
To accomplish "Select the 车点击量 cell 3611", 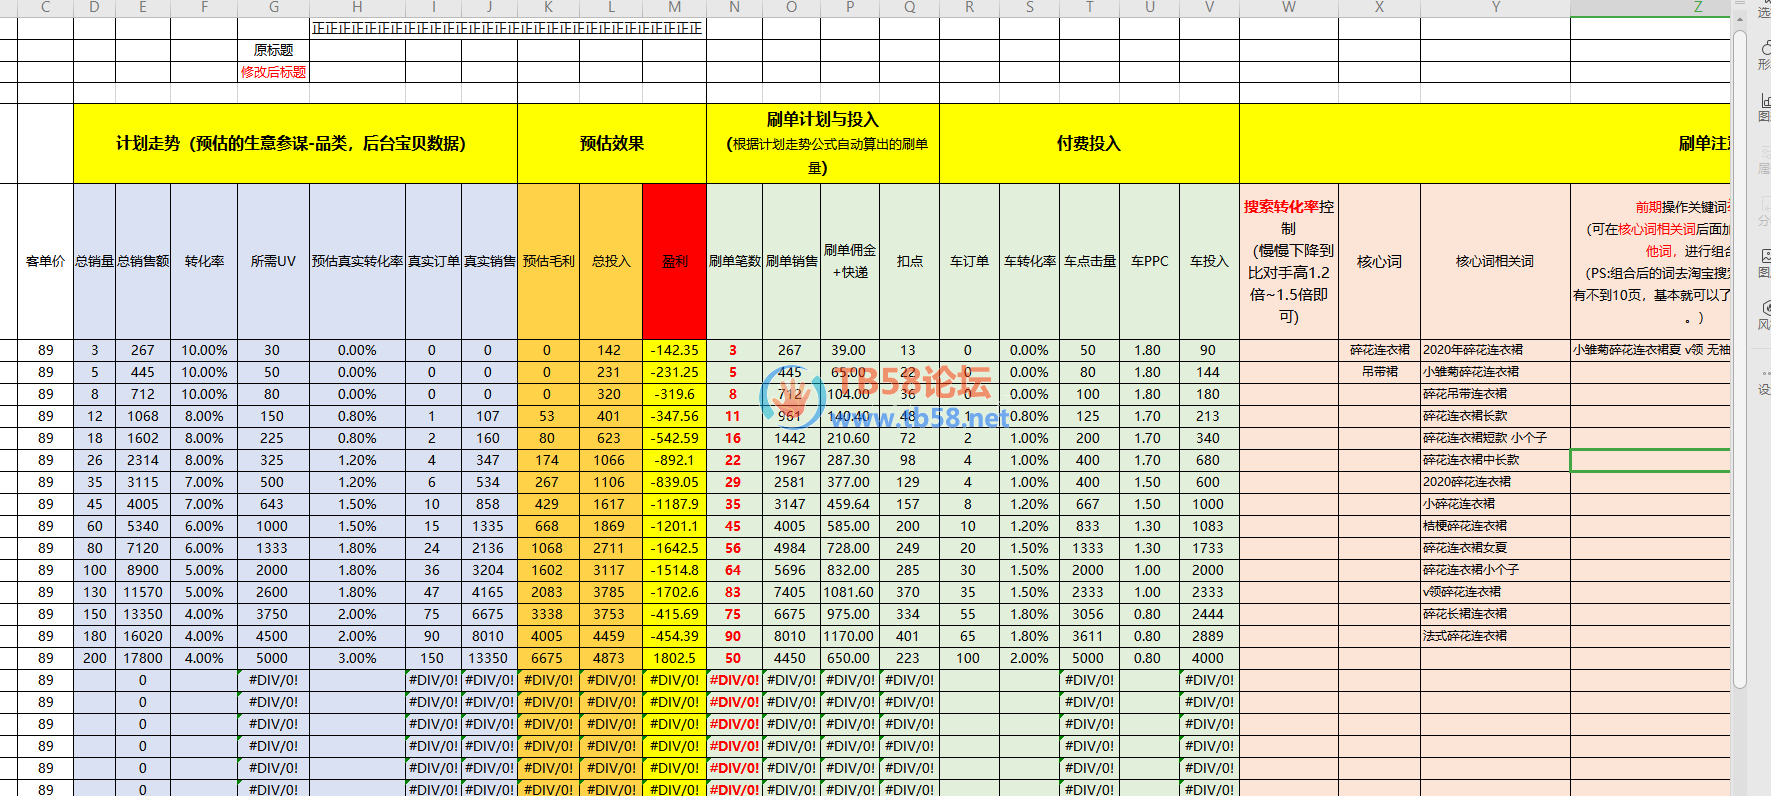I will pyautogui.click(x=1089, y=636).
